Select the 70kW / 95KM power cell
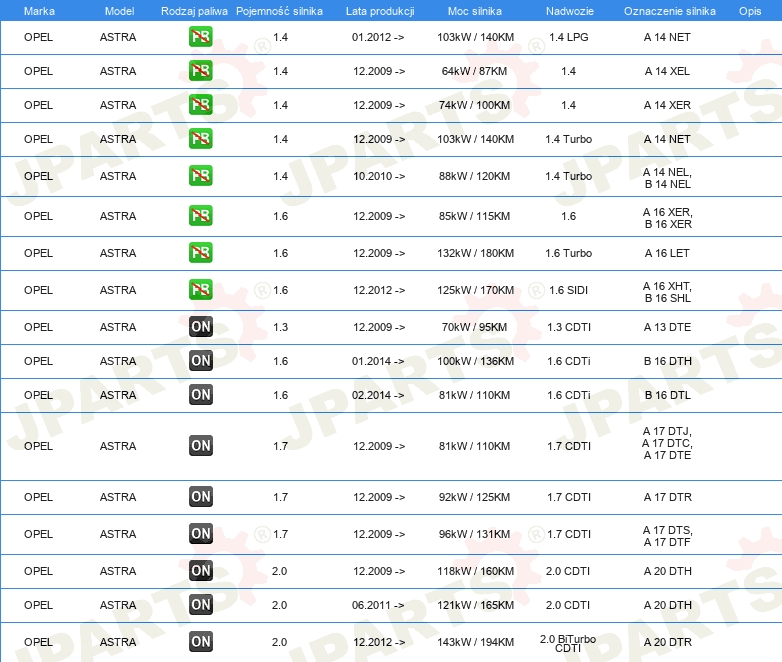Viewport: 782px width, 662px height. 474,327
